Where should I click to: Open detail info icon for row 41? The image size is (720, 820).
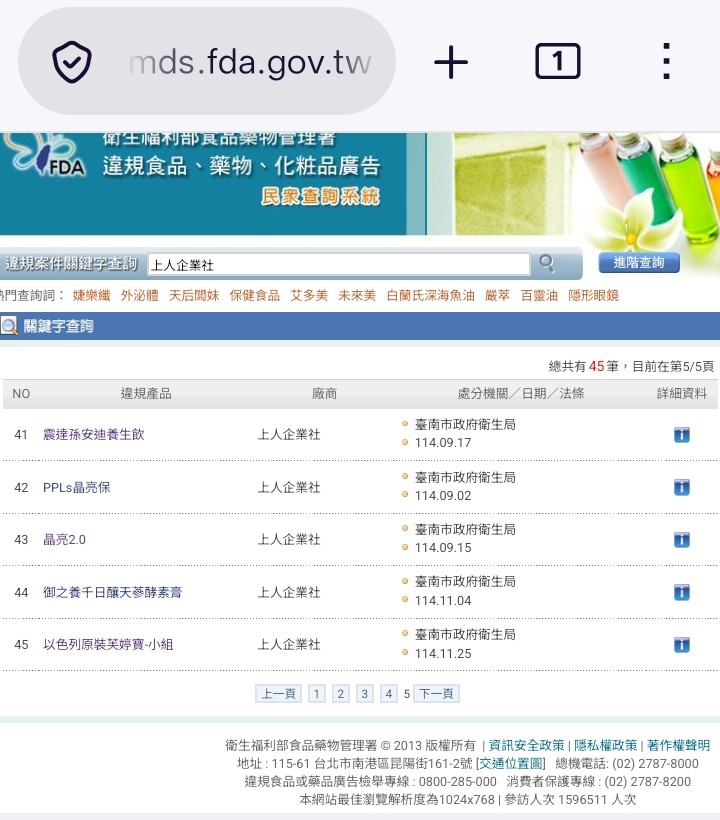pyautogui.click(x=681, y=435)
